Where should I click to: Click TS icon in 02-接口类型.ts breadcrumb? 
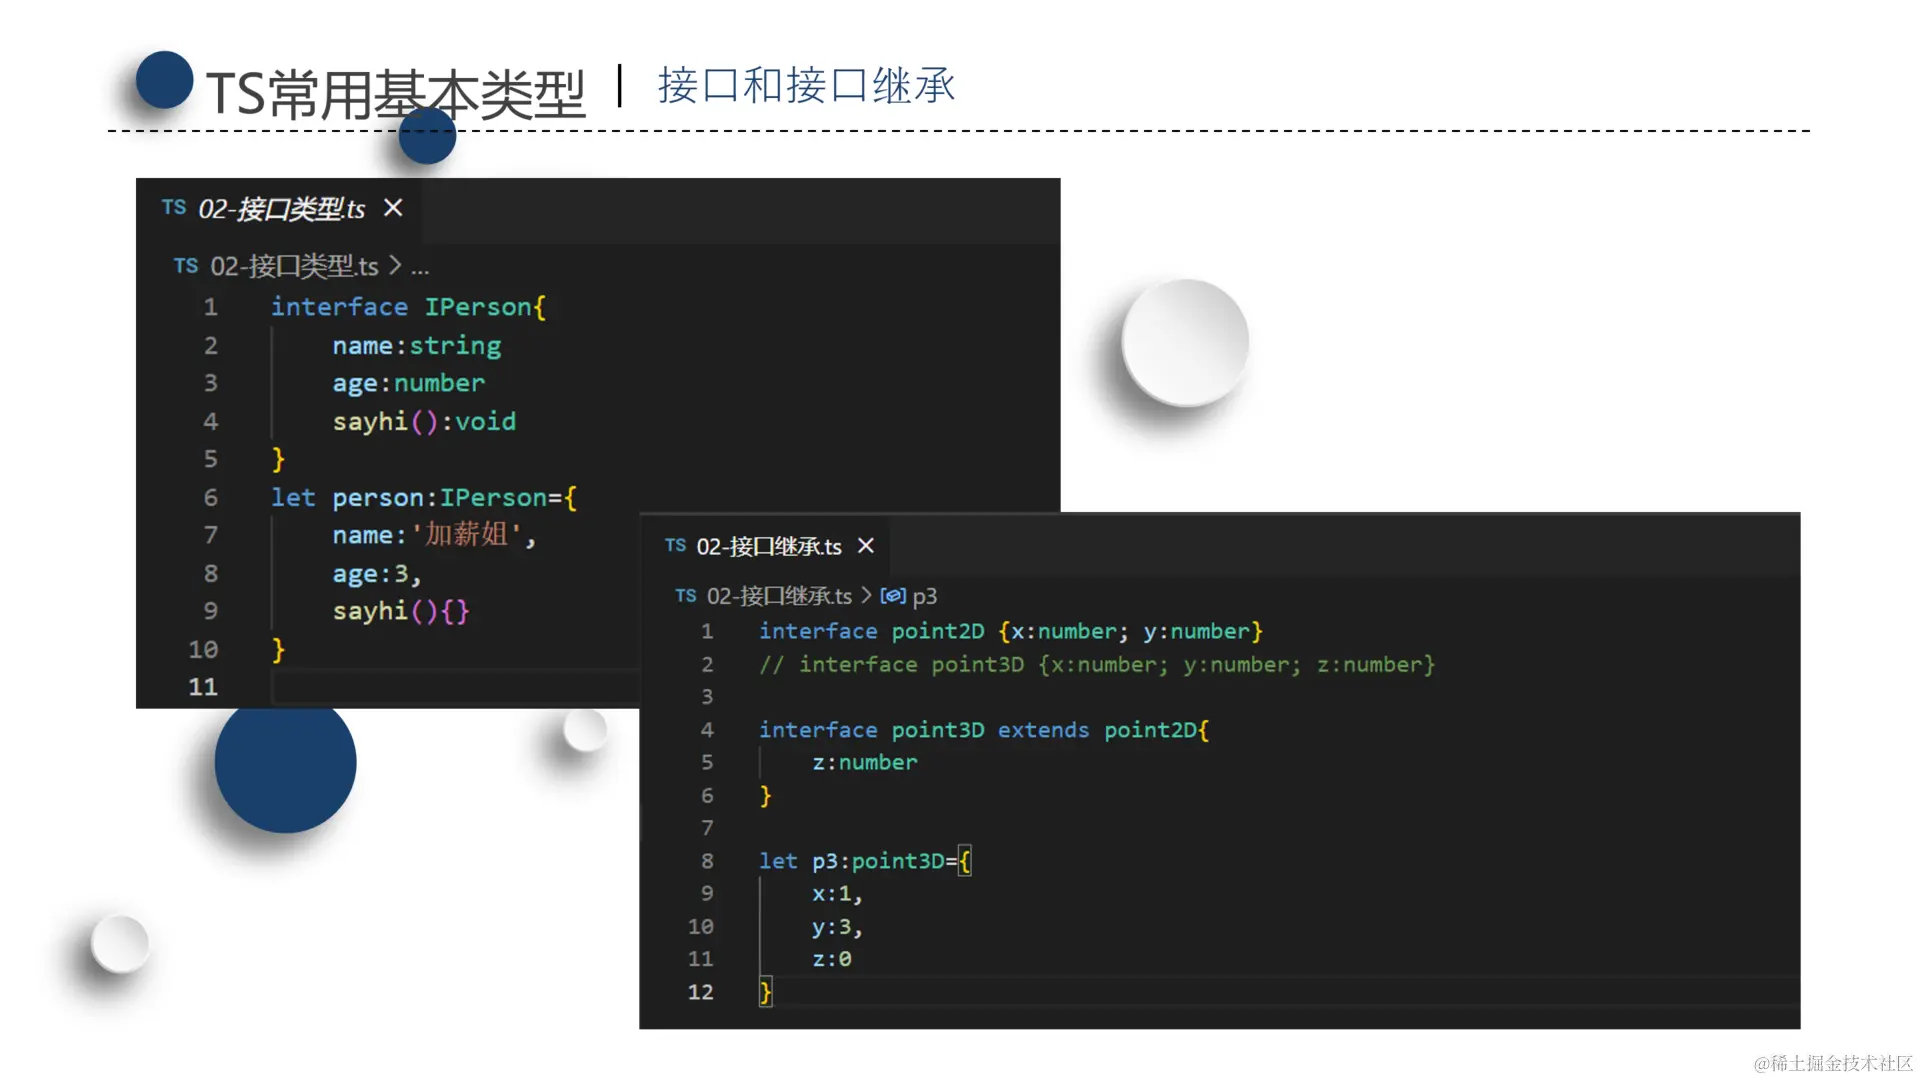point(186,267)
